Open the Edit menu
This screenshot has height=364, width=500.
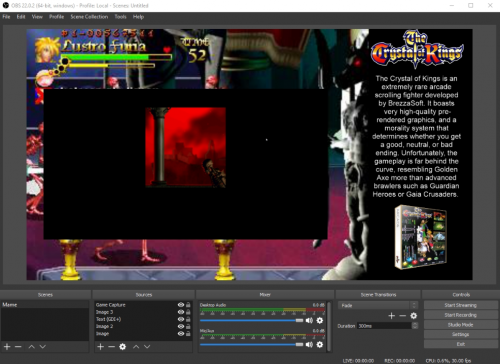click(21, 17)
